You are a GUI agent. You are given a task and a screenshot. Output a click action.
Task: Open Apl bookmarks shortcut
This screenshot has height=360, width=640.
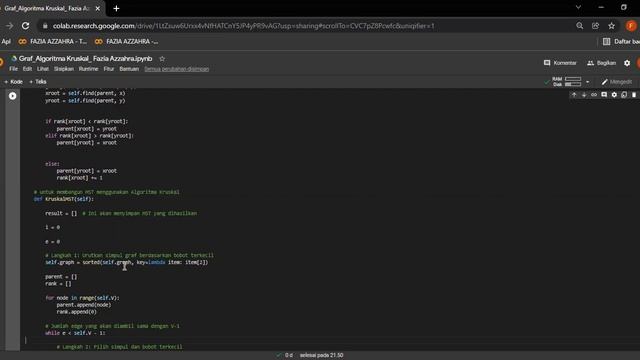[x=6, y=42]
